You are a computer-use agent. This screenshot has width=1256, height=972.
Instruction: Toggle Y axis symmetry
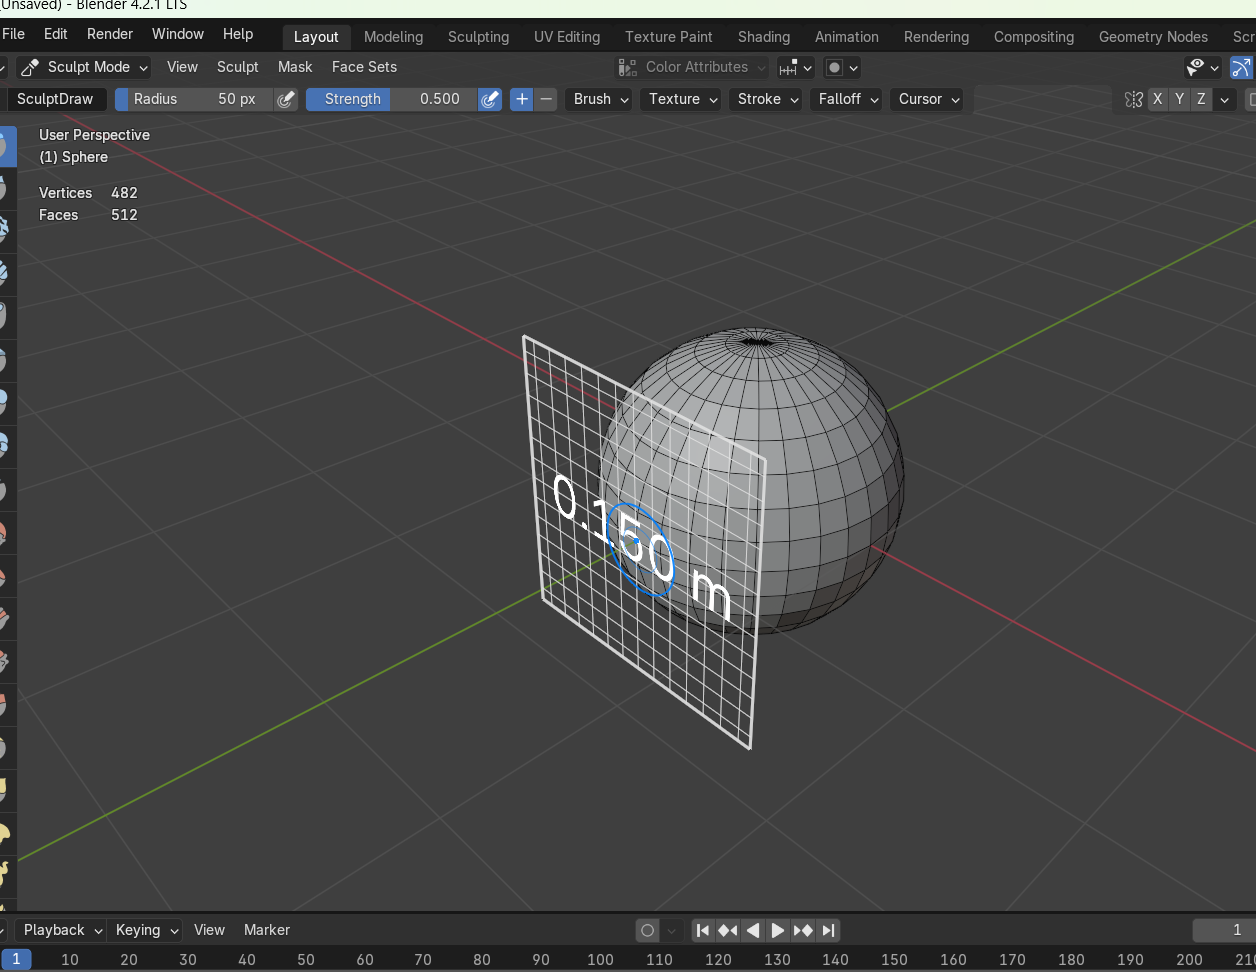[x=1180, y=99]
